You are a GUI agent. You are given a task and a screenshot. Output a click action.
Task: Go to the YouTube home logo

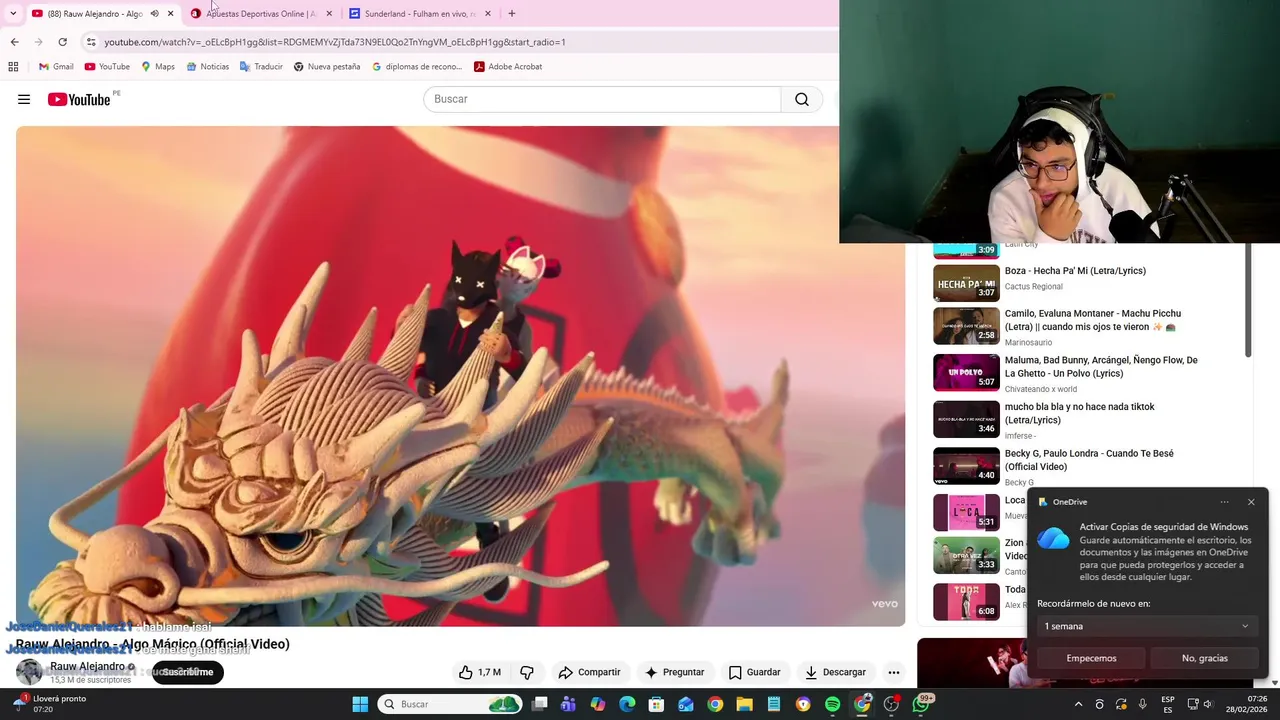point(79,99)
